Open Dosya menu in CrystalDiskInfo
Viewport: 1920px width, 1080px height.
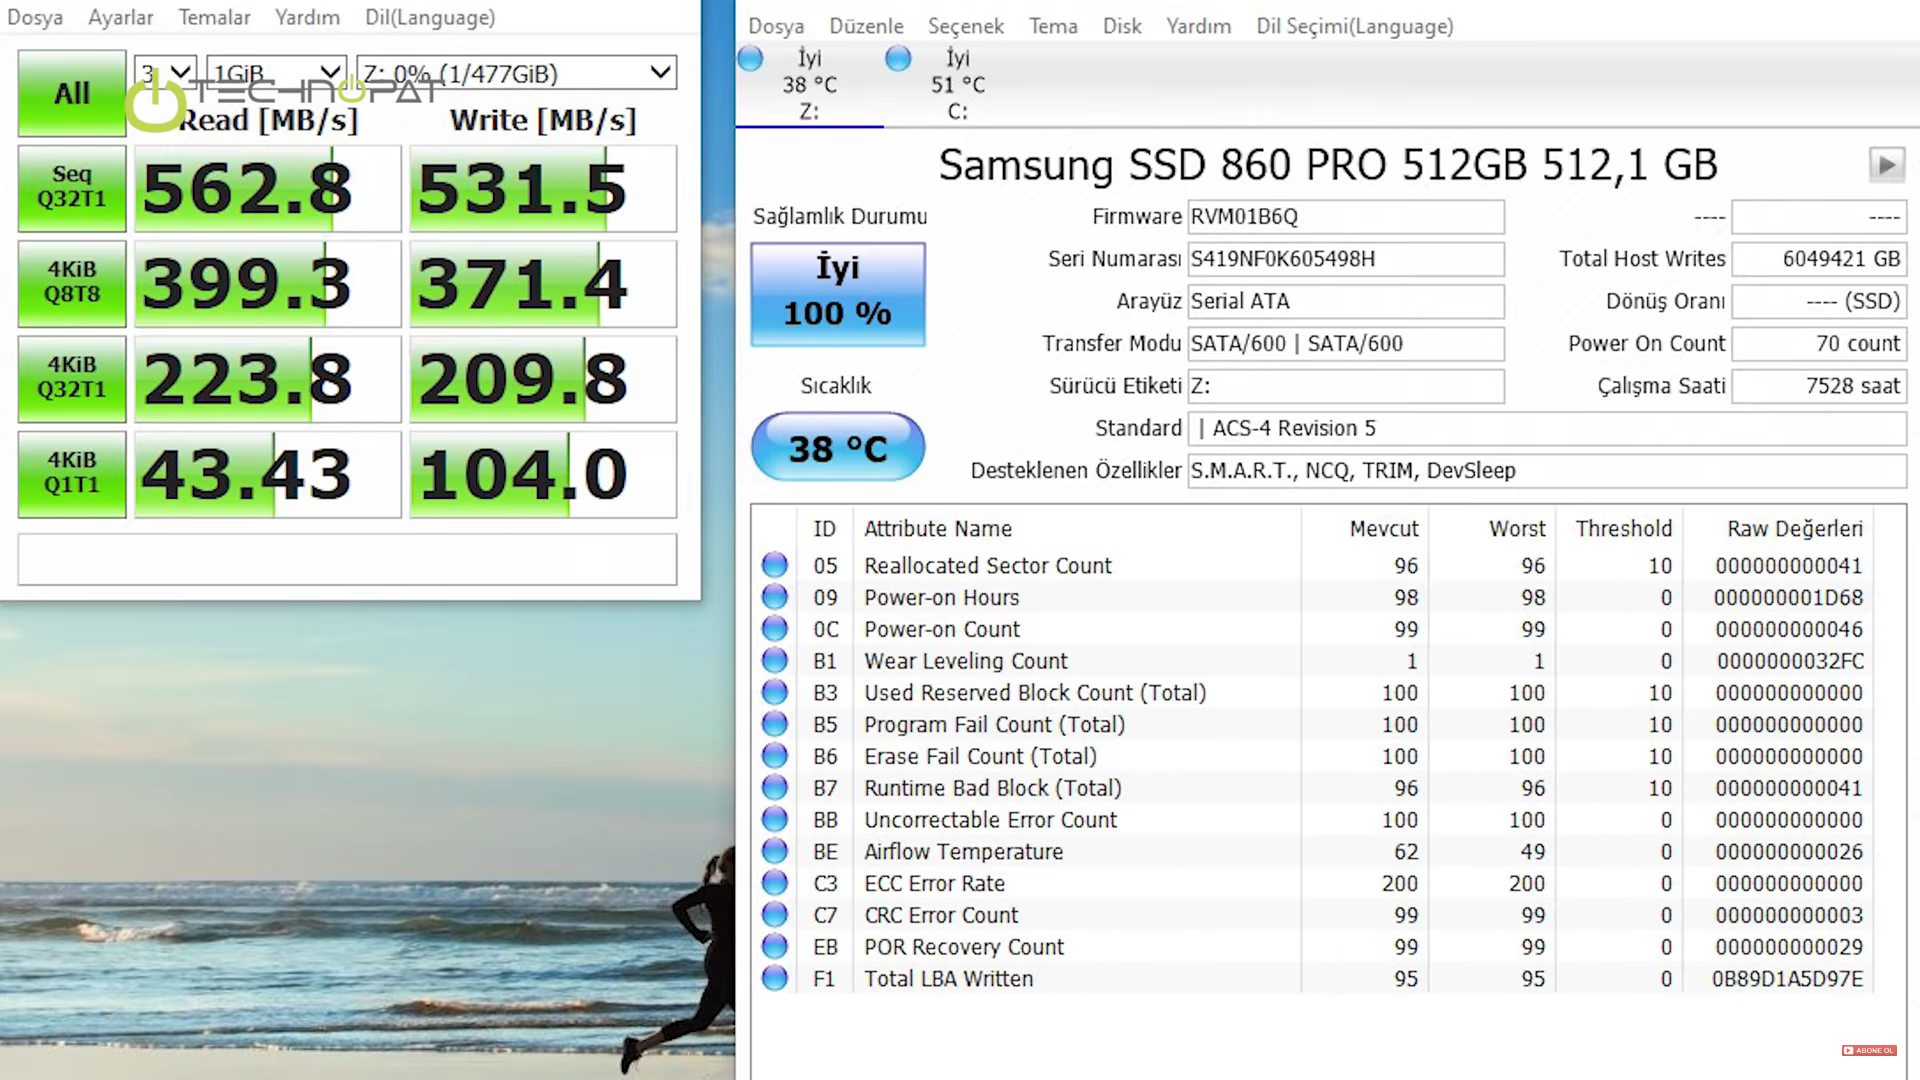776,26
